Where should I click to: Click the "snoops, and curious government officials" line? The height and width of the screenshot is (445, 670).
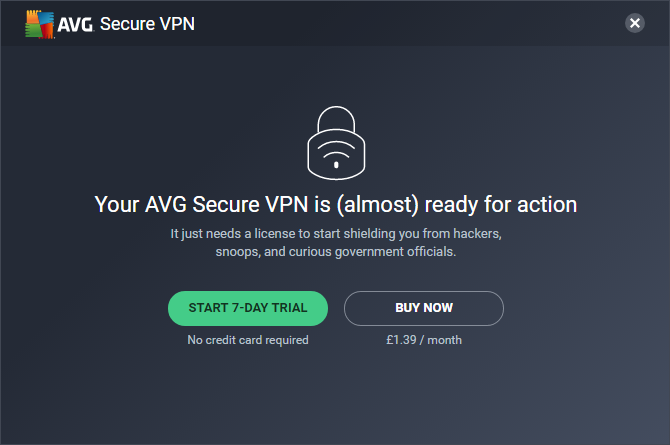(335, 252)
